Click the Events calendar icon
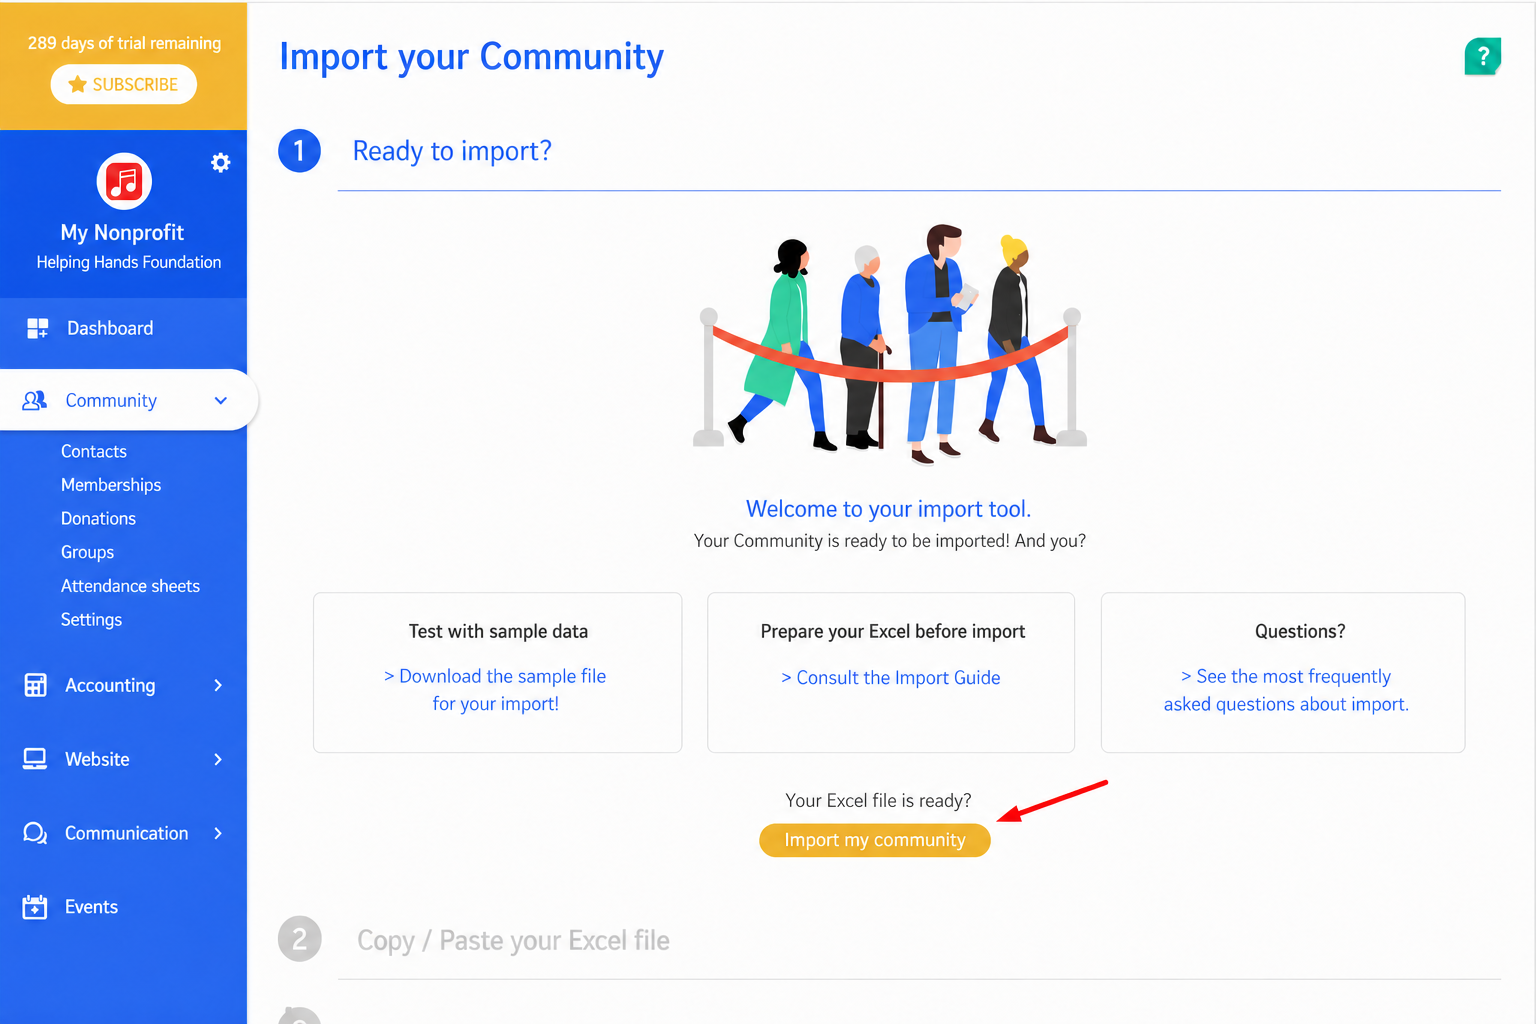Viewport: 1536px width, 1024px height. click(x=35, y=907)
